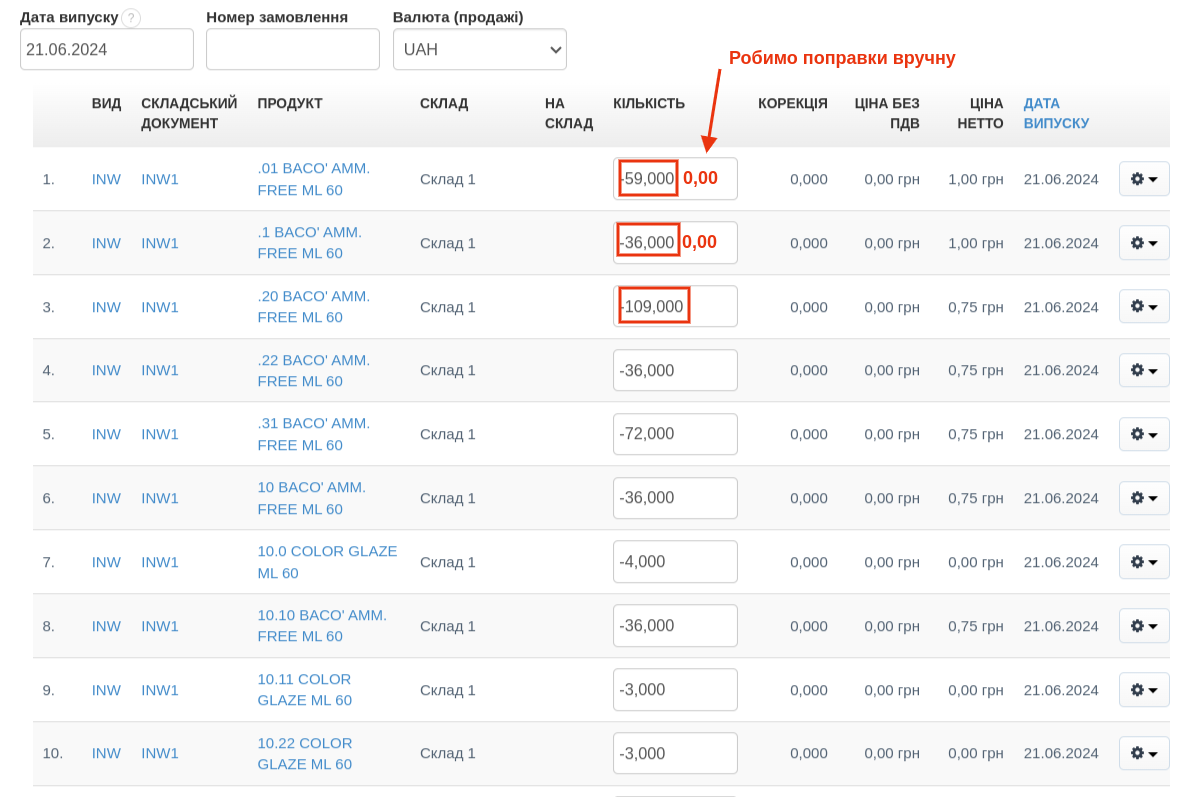Viewport: 1192px width, 797px height.
Task: Open gear actions menu for row 3
Action: pyautogui.click(x=1143, y=307)
